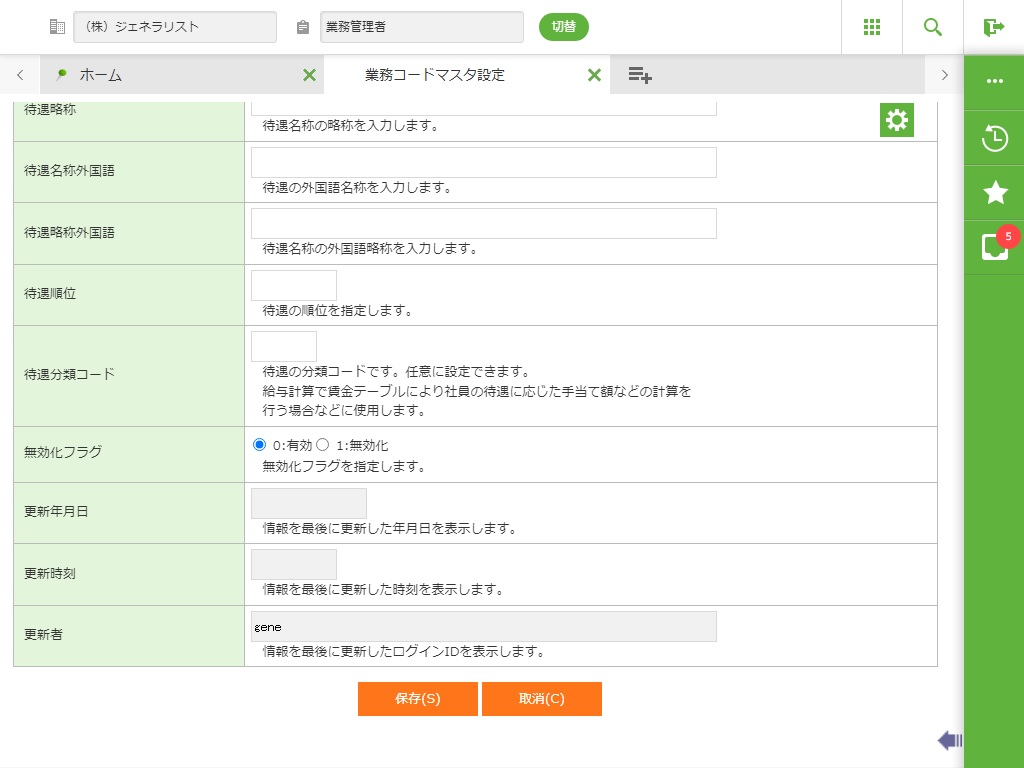
Task: Click the three-dots more icon in sidebar
Action: [995, 82]
